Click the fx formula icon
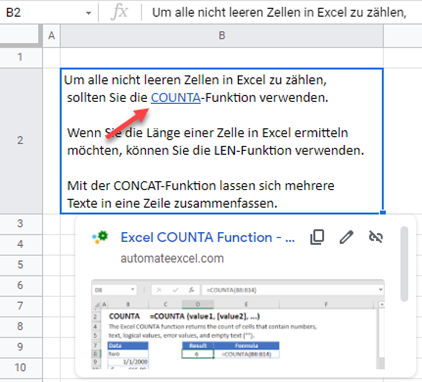This screenshot has width=422, height=382. pyautogui.click(x=119, y=12)
